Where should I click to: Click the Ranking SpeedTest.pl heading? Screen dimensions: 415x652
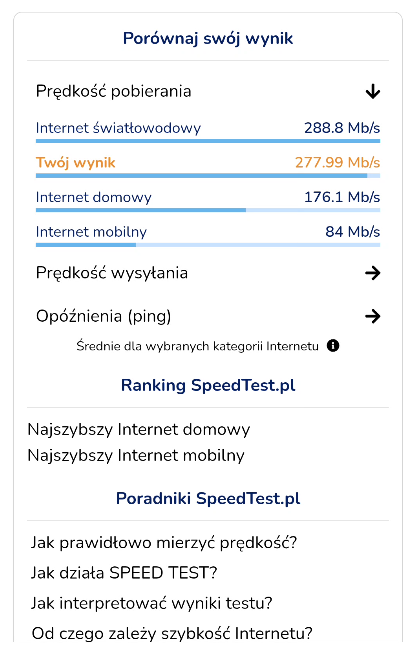coord(208,385)
